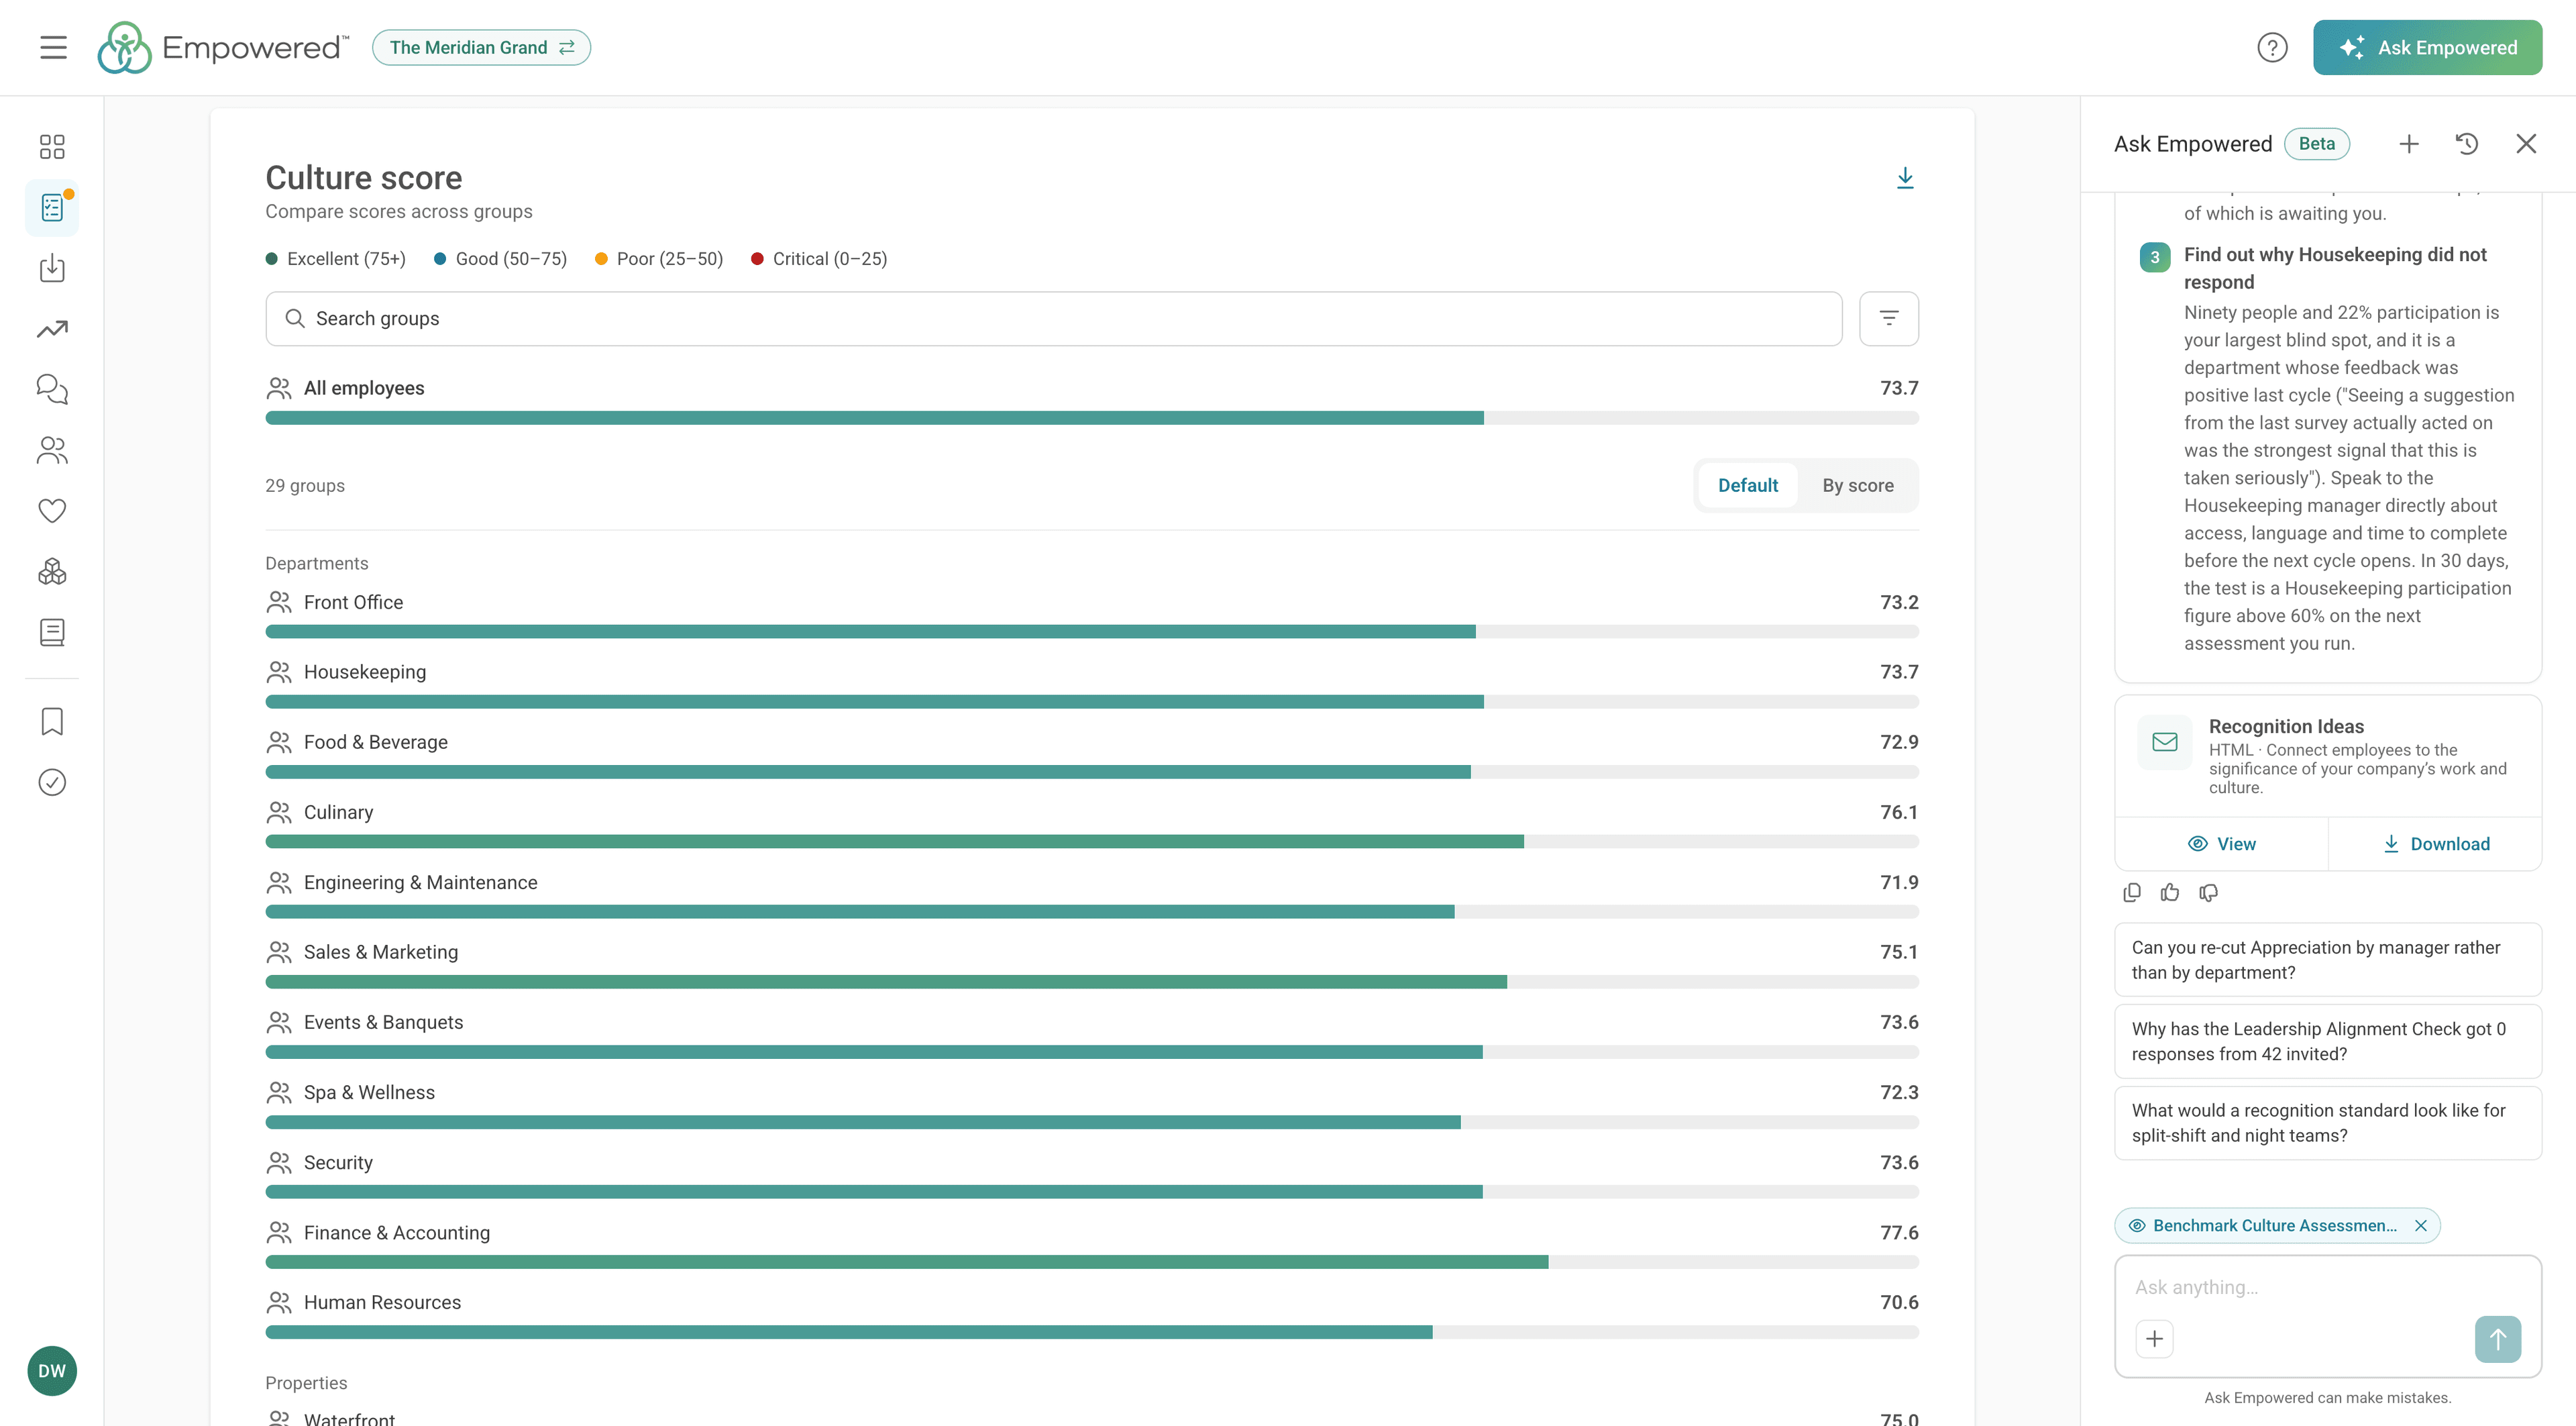Screen dimensions: 2576x1426
Task: Give thumbs down to the response
Action: [2208, 892]
